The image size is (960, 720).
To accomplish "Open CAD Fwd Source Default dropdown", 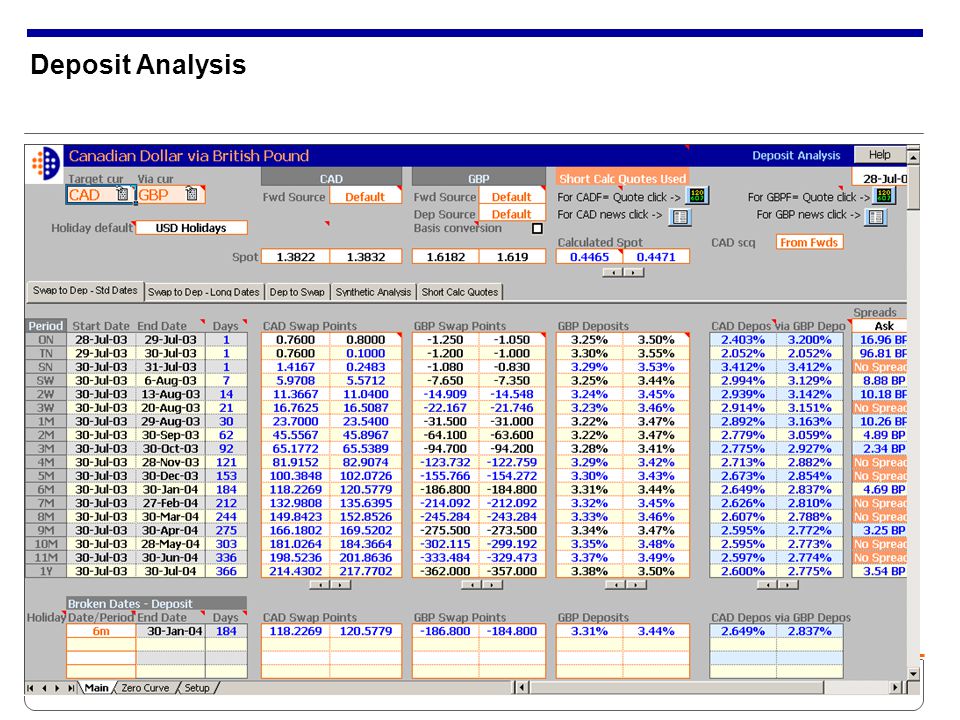I will [x=366, y=196].
